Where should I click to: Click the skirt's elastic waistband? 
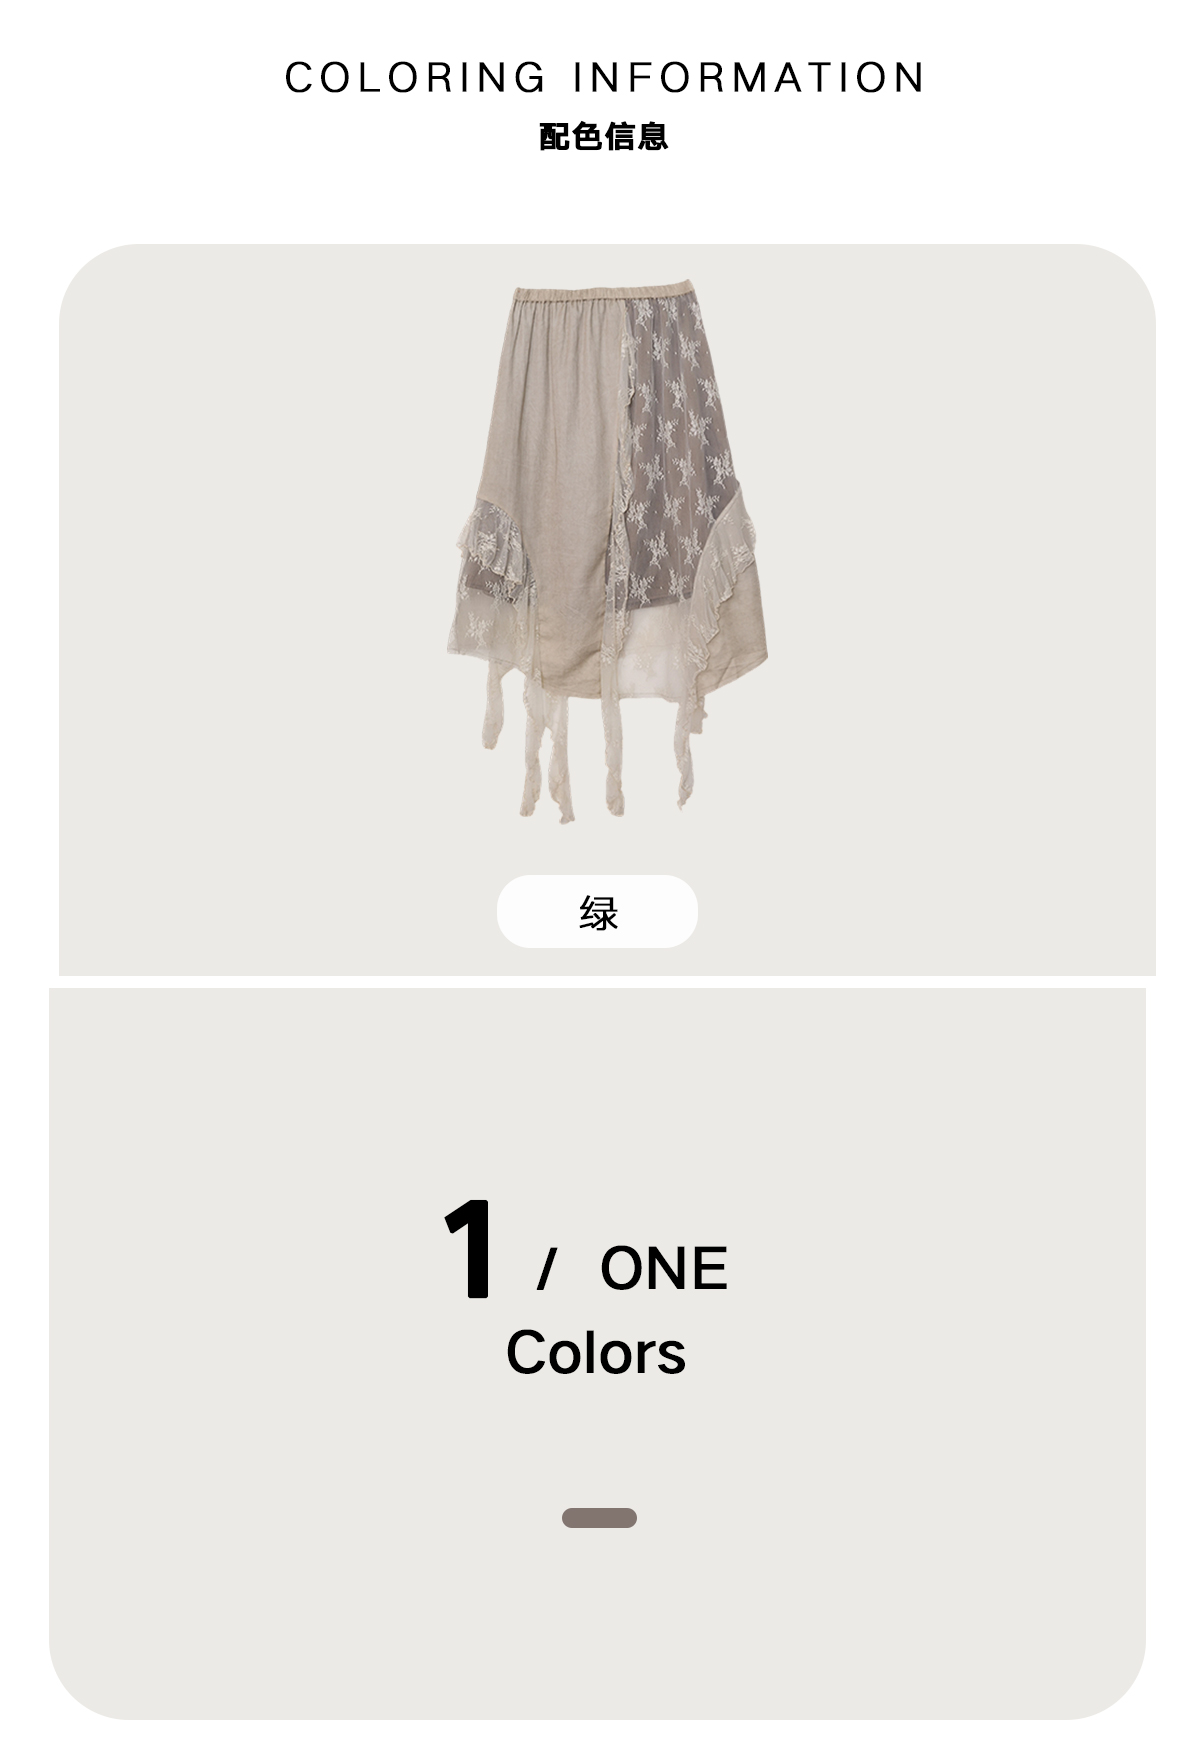tap(601, 294)
